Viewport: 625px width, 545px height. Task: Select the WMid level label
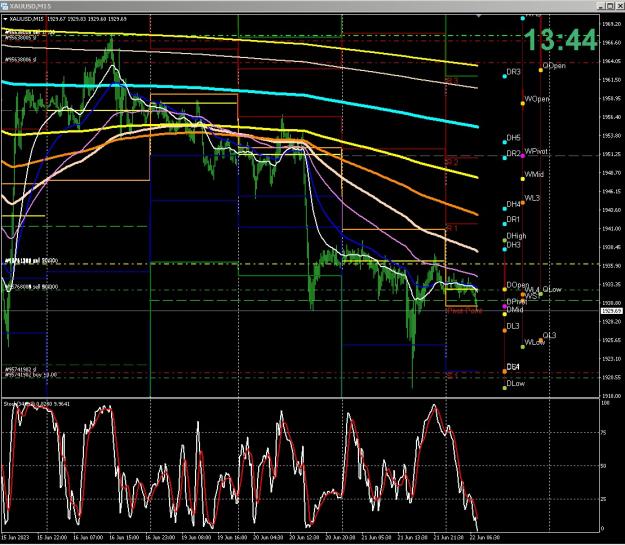click(534, 174)
